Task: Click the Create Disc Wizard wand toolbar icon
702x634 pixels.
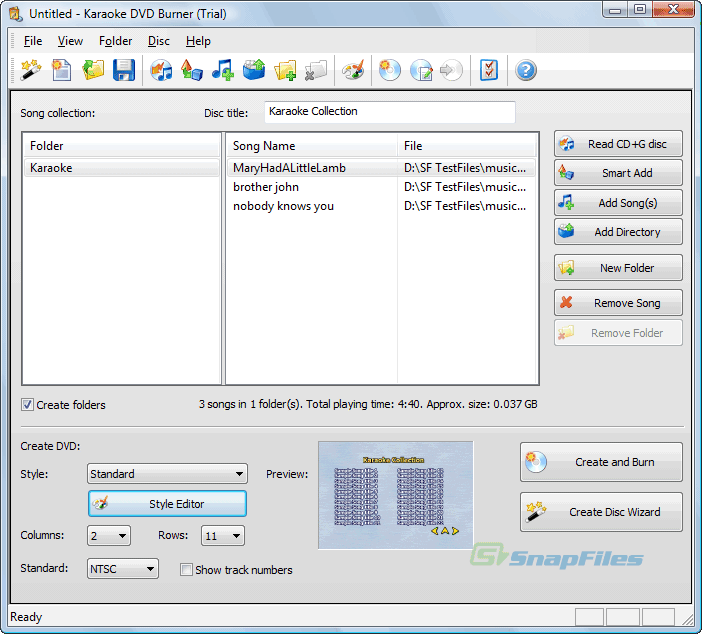Action: (x=31, y=70)
